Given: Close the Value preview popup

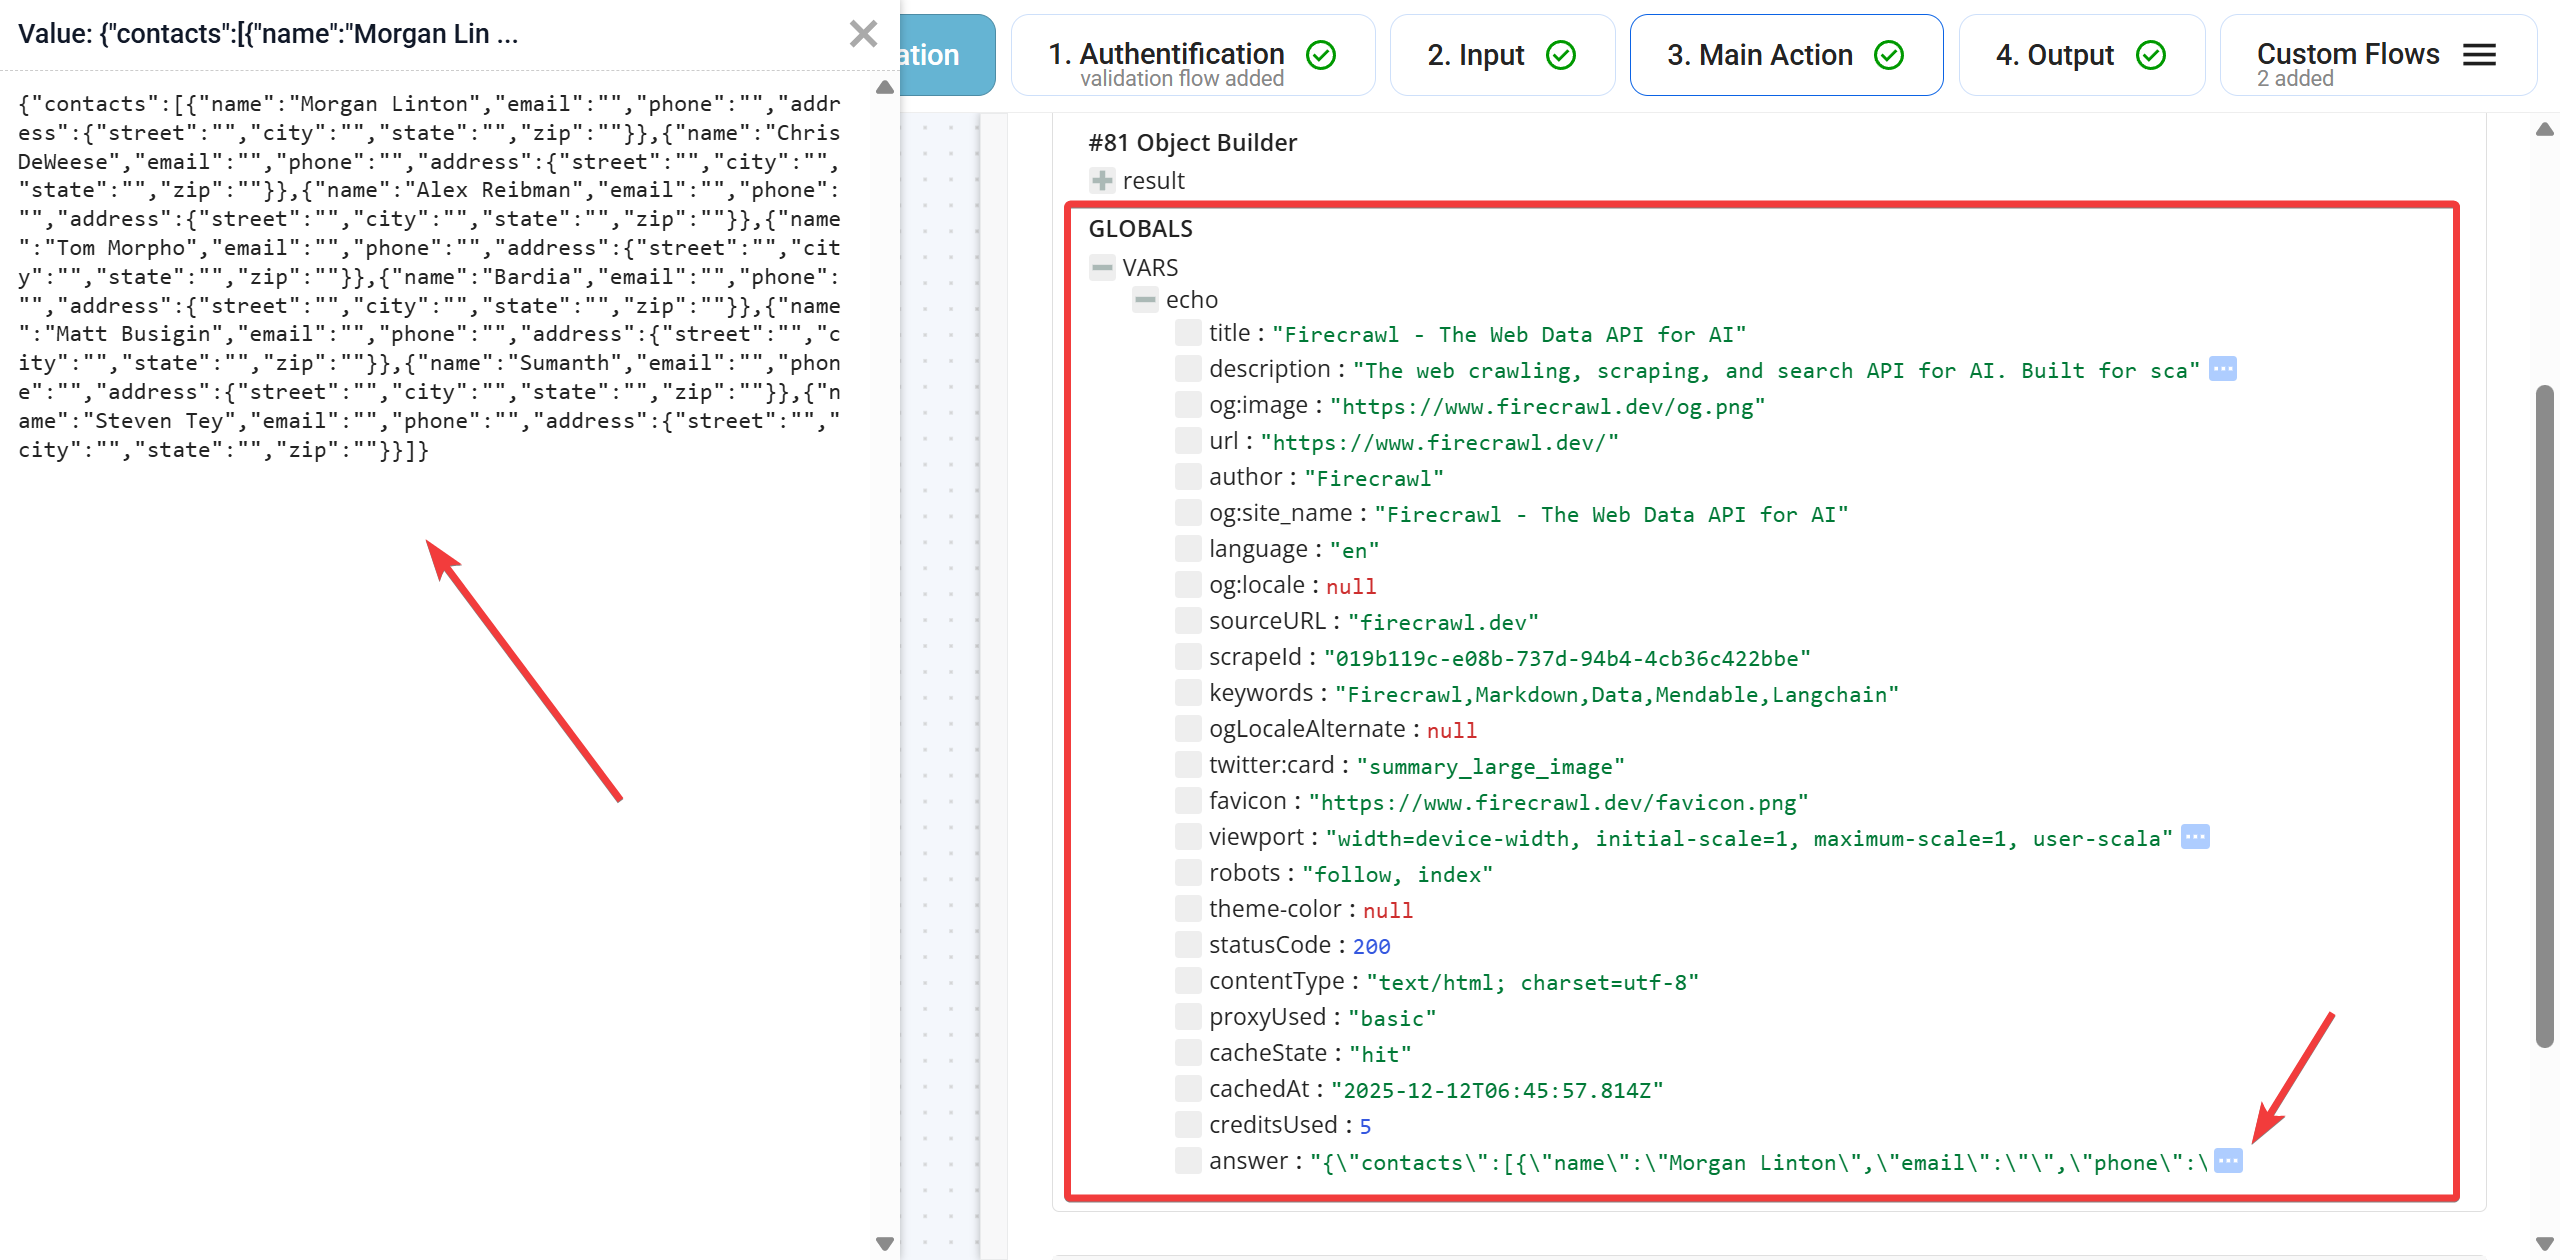Looking at the screenshot, I should [863, 33].
